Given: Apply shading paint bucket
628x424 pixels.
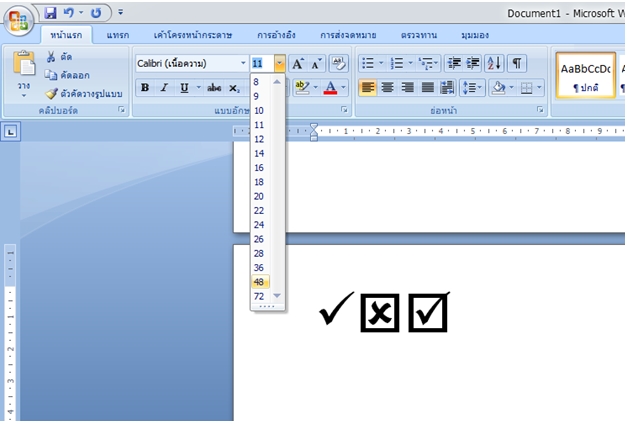Looking at the screenshot, I should 499,88.
